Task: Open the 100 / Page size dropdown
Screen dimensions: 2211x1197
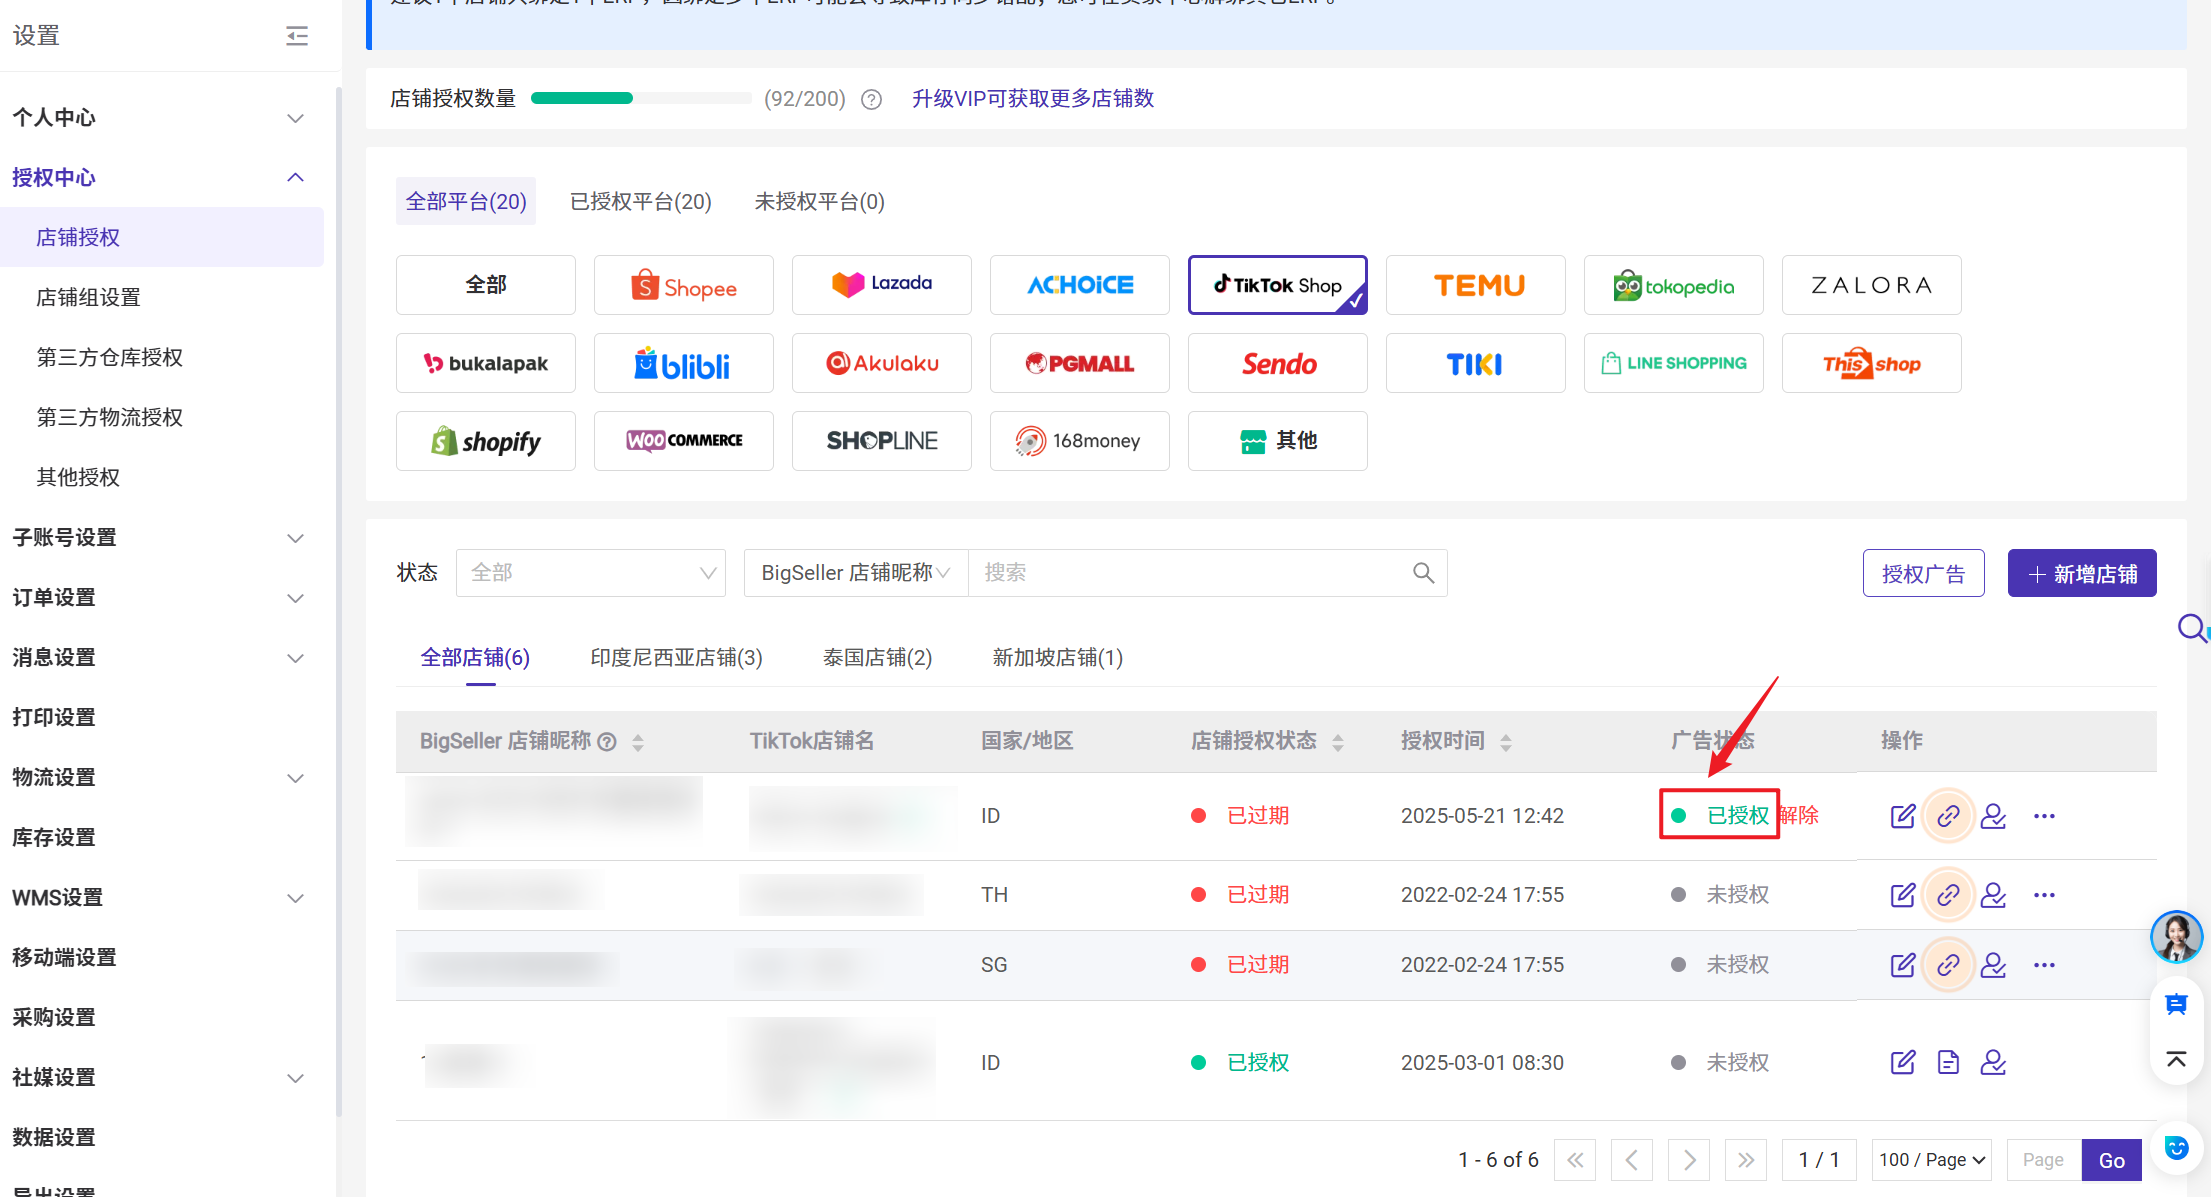Action: point(1931,1160)
